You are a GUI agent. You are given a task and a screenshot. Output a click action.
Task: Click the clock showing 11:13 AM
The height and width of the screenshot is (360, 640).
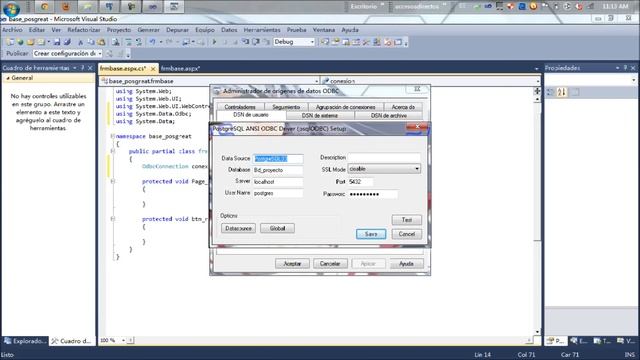(x=615, y=6)
